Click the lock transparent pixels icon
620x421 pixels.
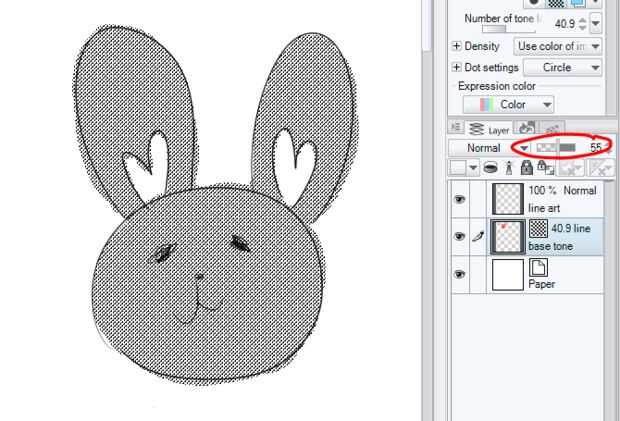[x=545, y=168]
